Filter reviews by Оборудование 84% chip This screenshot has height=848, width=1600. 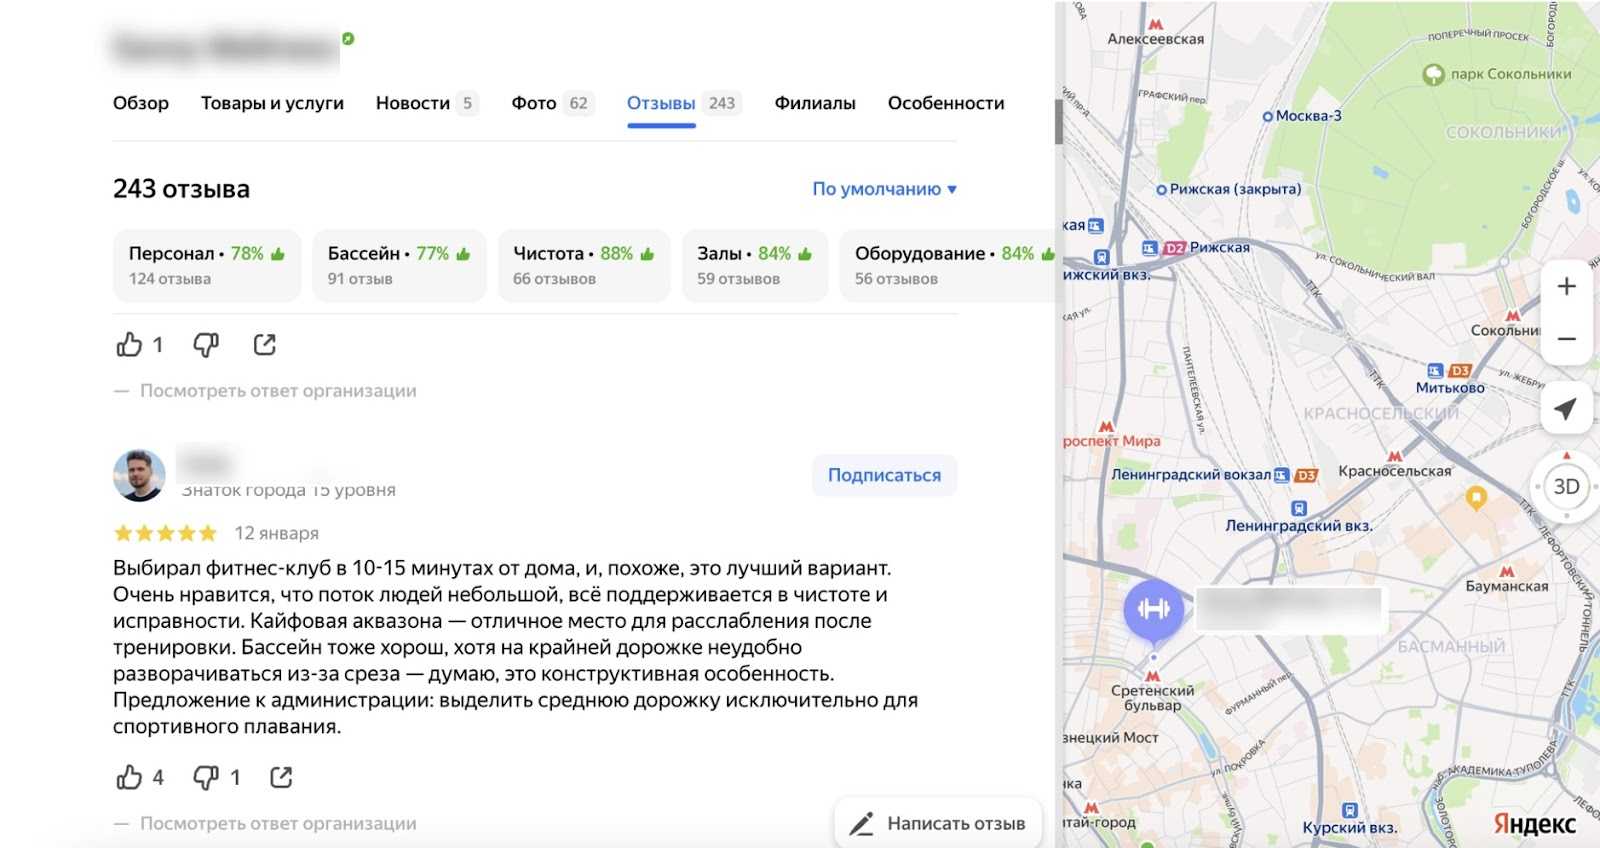[x=947, y=266]
